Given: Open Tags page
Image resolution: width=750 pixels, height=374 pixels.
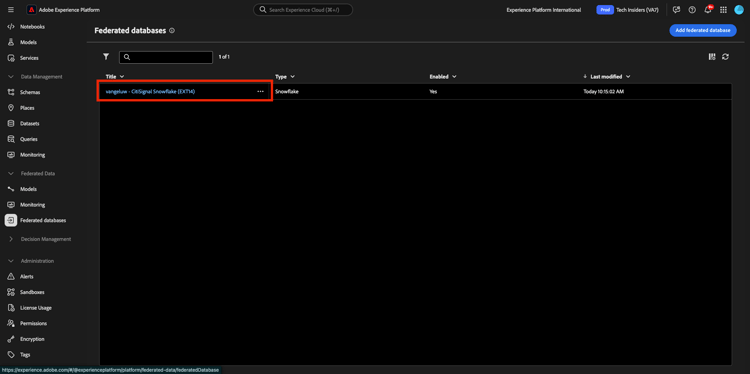Looking at the screenshot, I should tap(25, 355).
